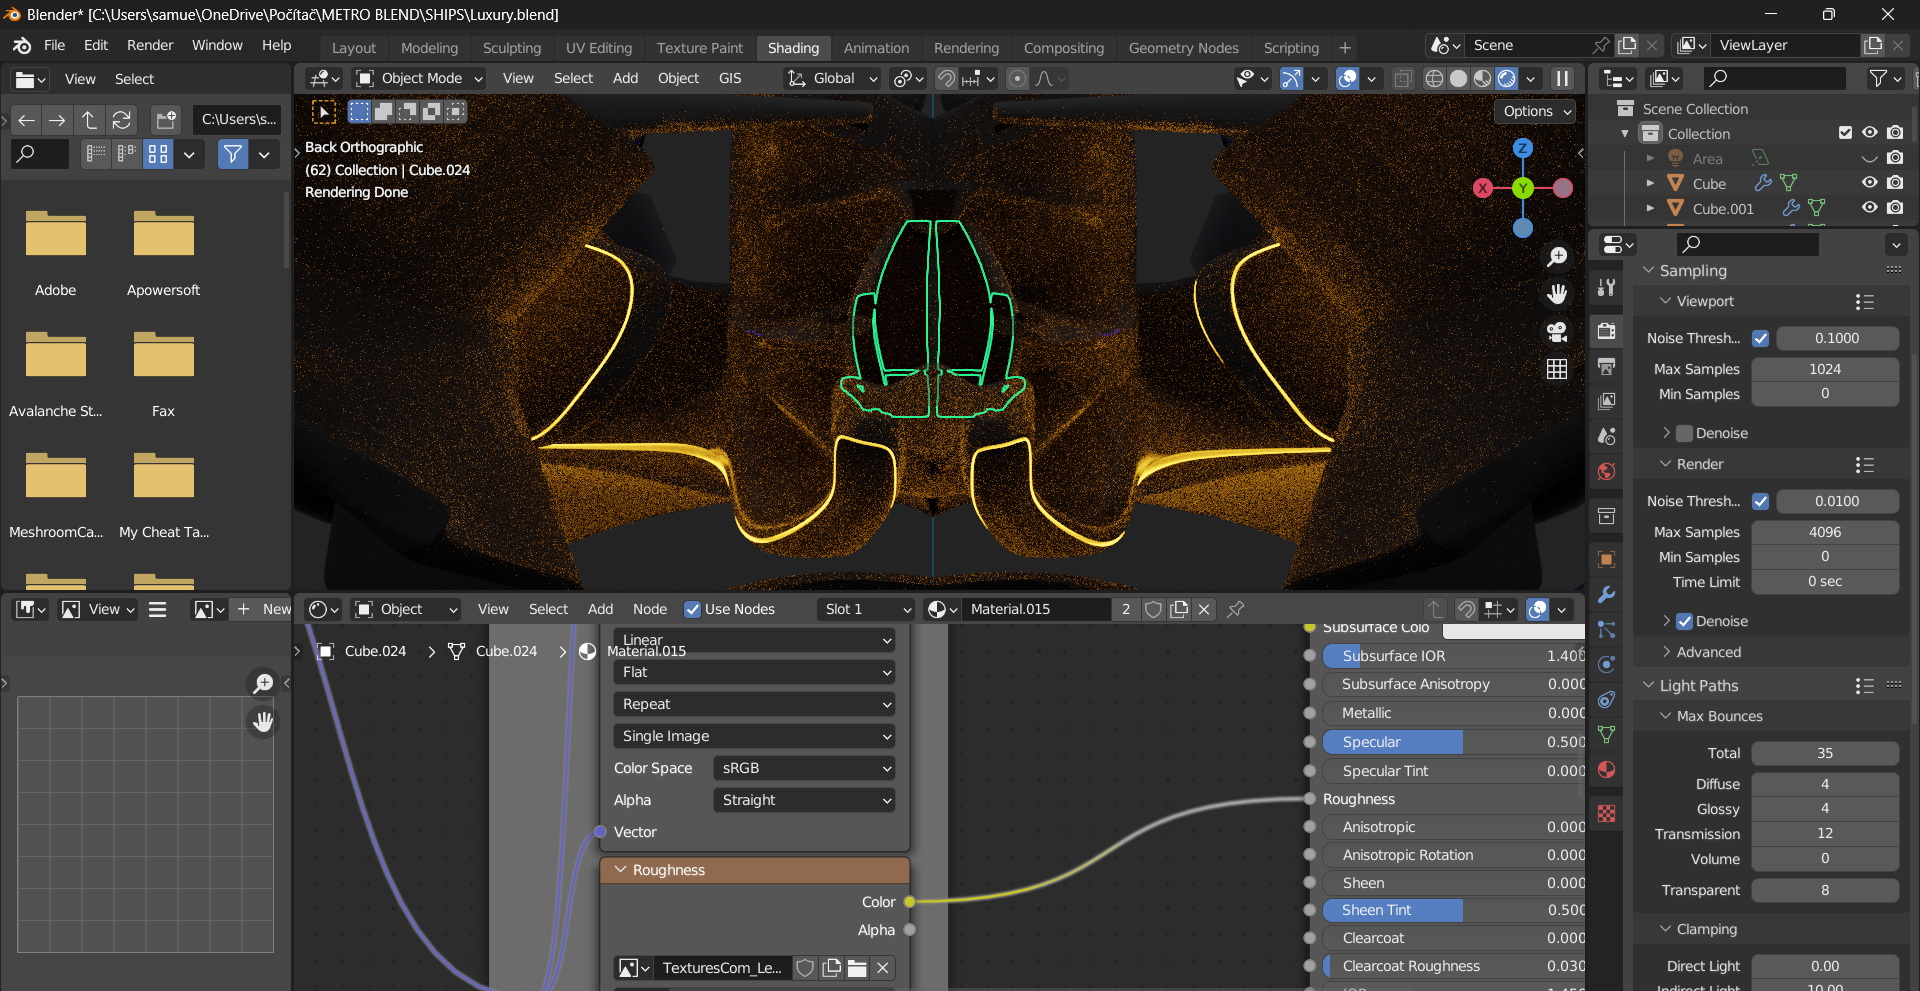Hide Cube object with eye icon
The height and width of the screenshot is (991, 1920).
pyautogui.click(x=1869, y=183)
